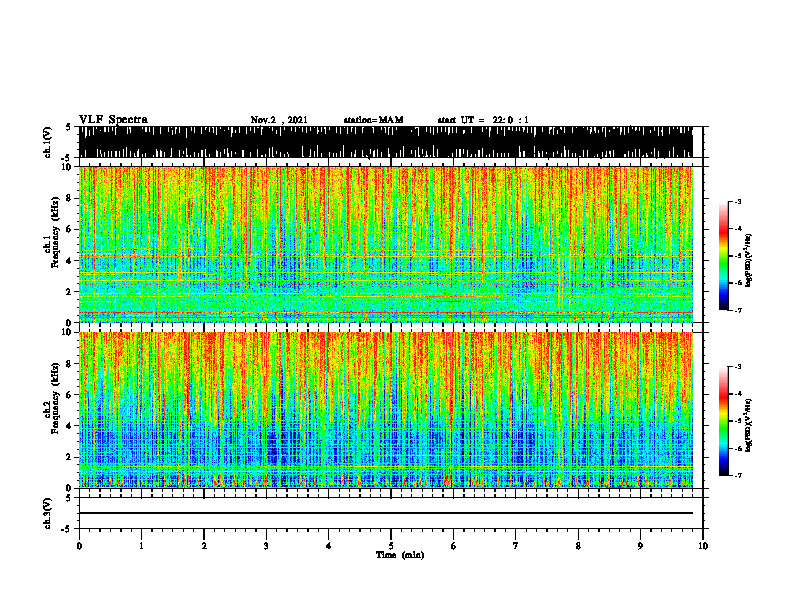This screenshot has width=792, height=612.
Task: Click the ch.2 color bar PSD unit label
Action: [x=749, y=425]
